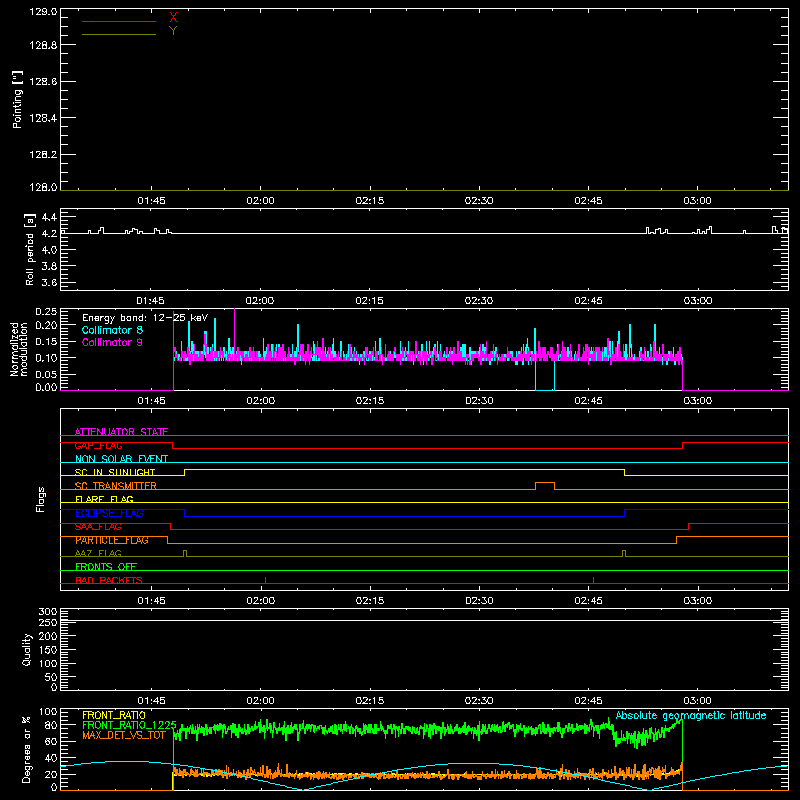Click the FLARE_FLAG label

coord(104,499)
